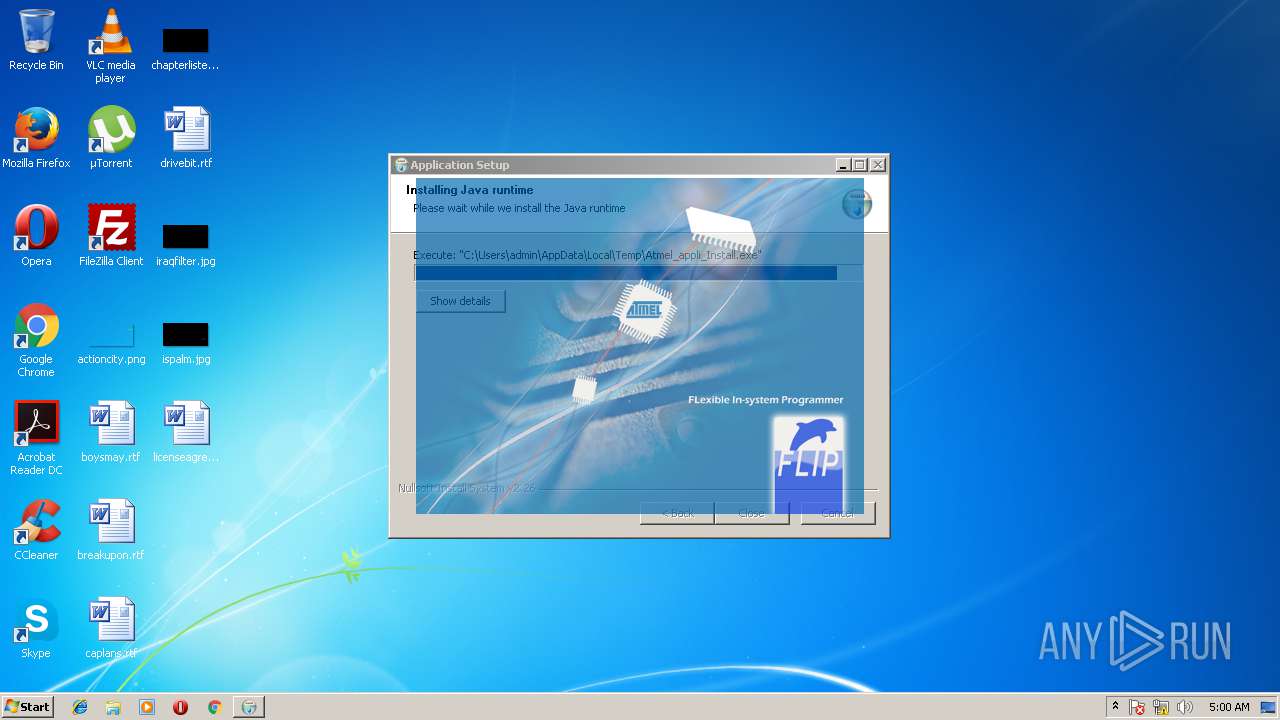This screenshot has width=1280, height=720.
Task: Launch VLC media player shortcut
Action: pyautogui.click(x=110, y=46)
